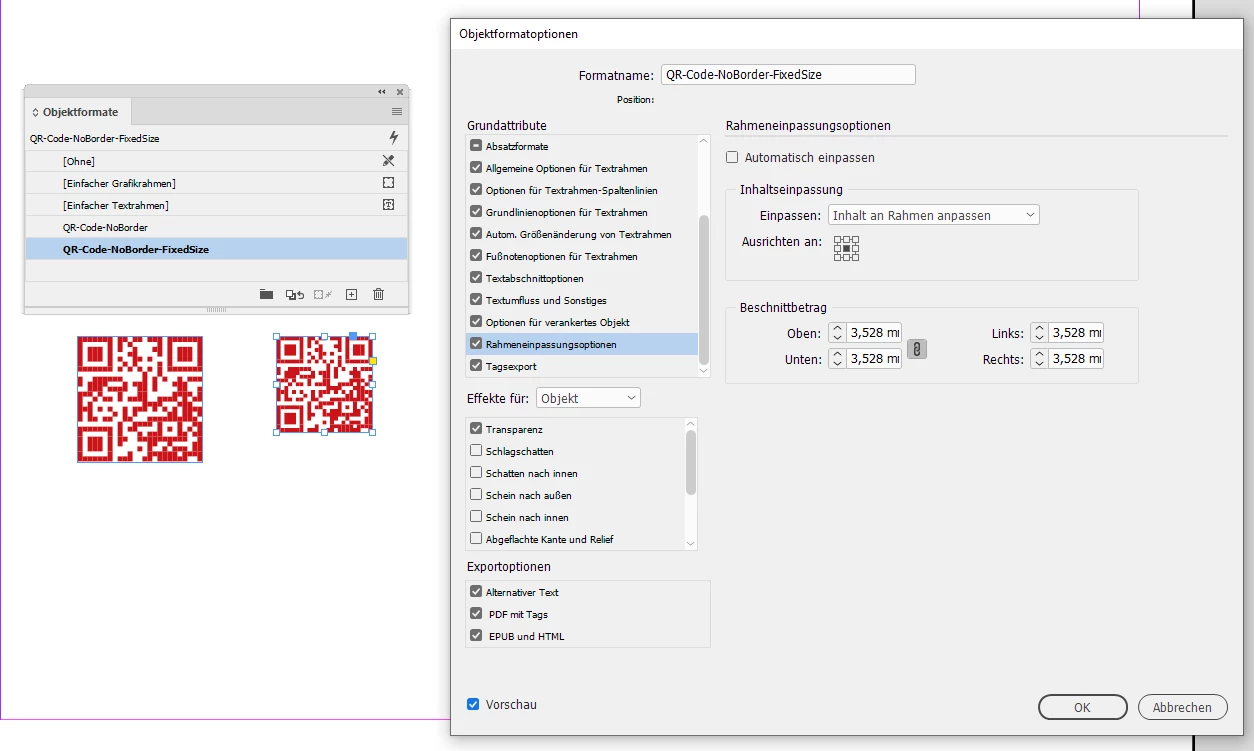This screenshot has width=1254, height=751.
Task: Open the Einpassen dropdown
Action: (x=934, y=215)
